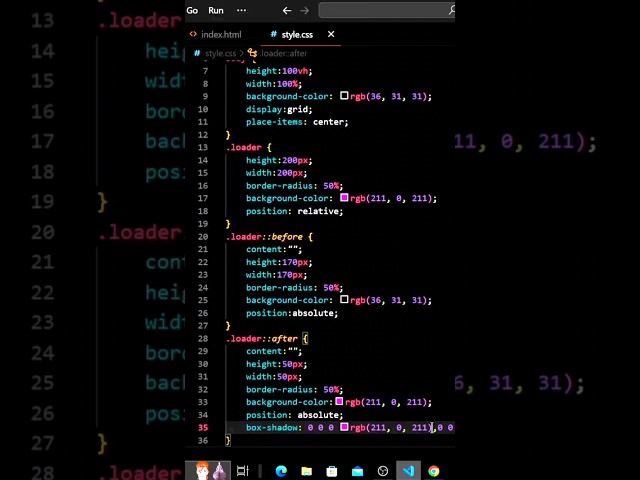Click style.css in the breadcrumb
Screen dimensions: 640x480
click(220, 53)
